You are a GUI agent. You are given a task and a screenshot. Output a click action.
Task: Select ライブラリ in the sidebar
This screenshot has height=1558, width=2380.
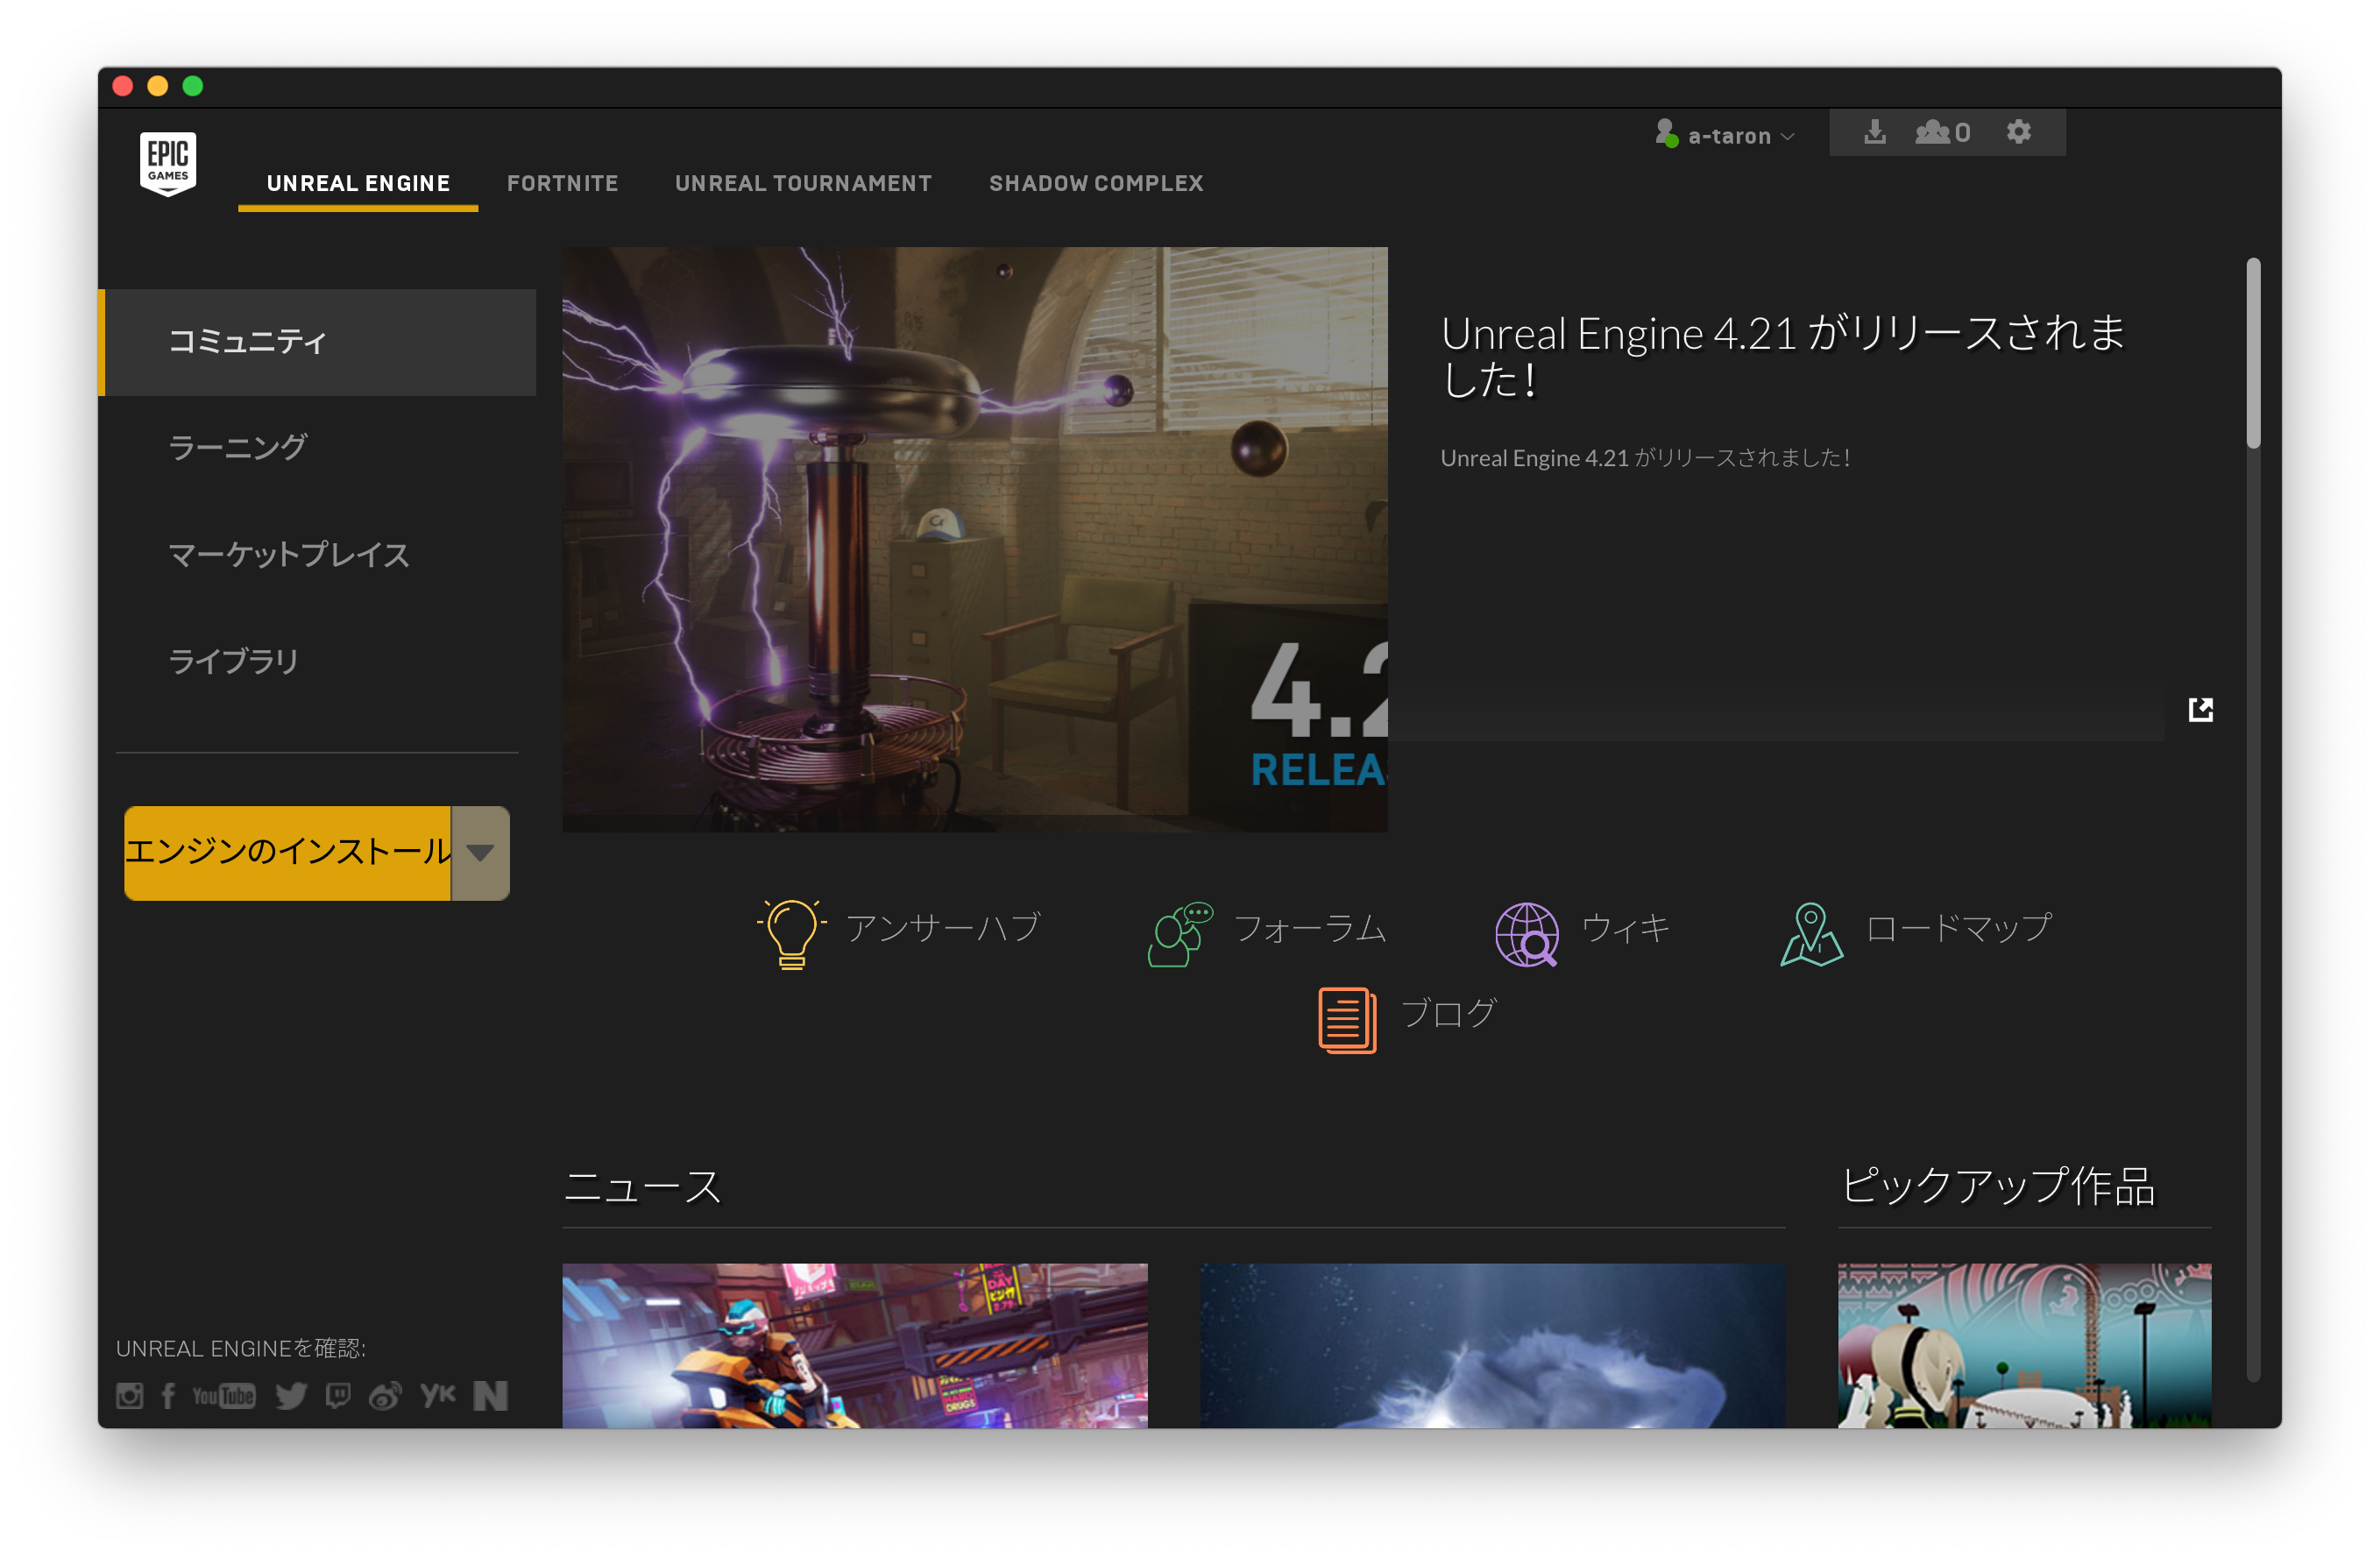(317, 660)
